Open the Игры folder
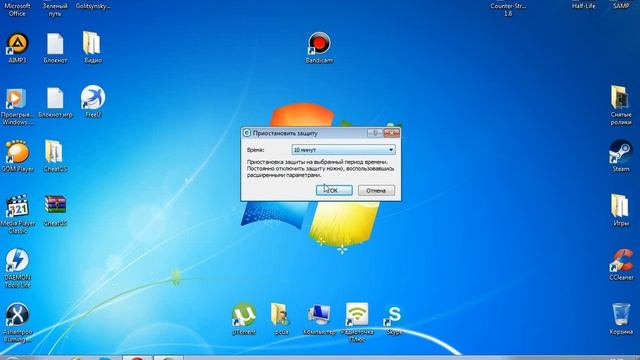This screenshot has width=640, height=360. pyautogui.click(x=620, y=206)
